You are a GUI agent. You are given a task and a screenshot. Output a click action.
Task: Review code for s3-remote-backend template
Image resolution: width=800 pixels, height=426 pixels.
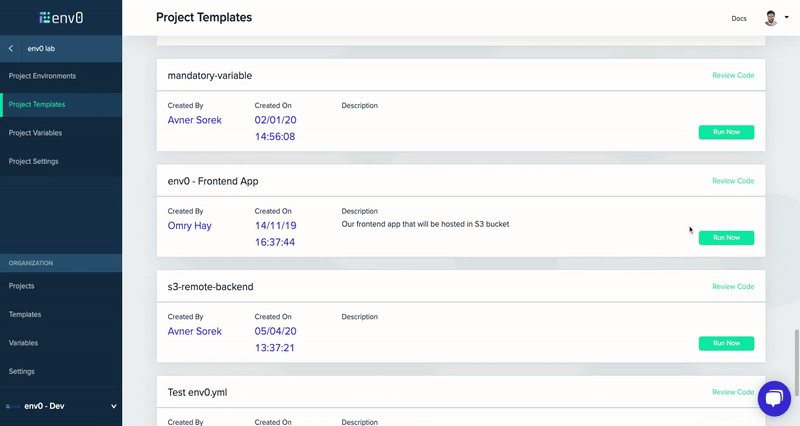click(733, 287)
